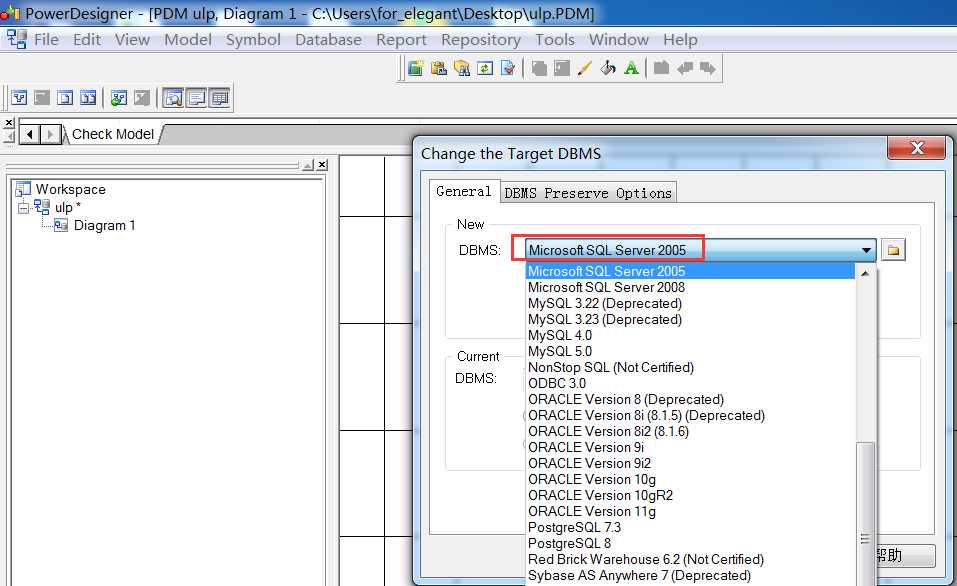
Task: Select the orange line style pencil icon
Action: point(584,68)
